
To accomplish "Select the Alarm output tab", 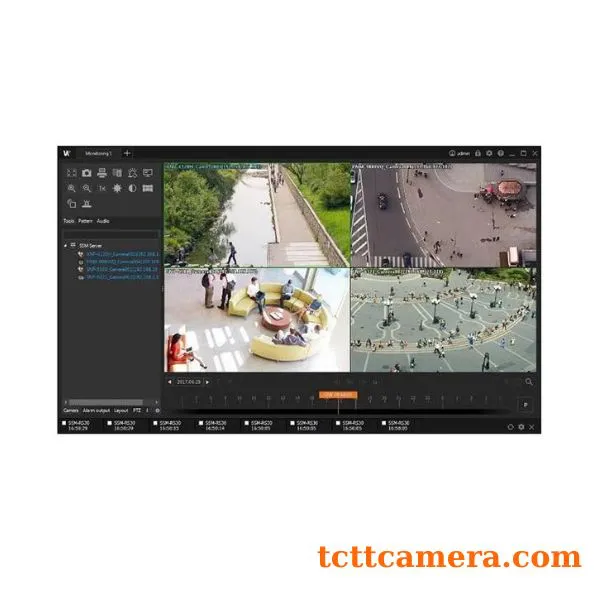I will point(96,410).
